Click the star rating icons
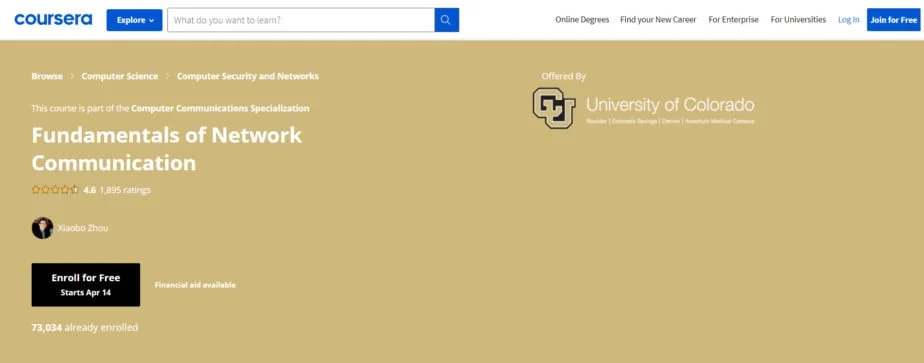Screen dimensions: 924x363 pos(55,190)
